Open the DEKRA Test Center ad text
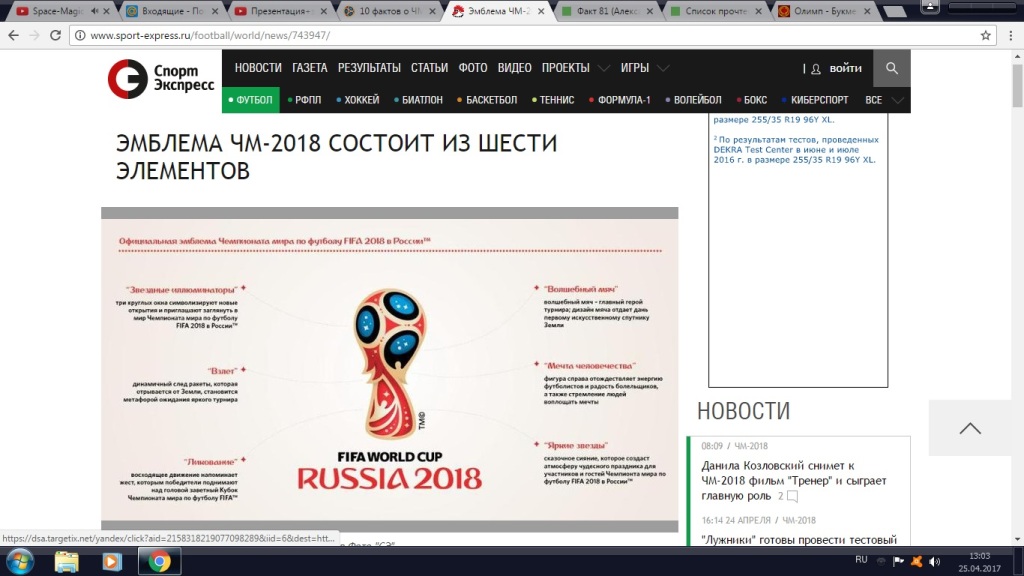The image size is (1024, 576). tap(795, 150)
